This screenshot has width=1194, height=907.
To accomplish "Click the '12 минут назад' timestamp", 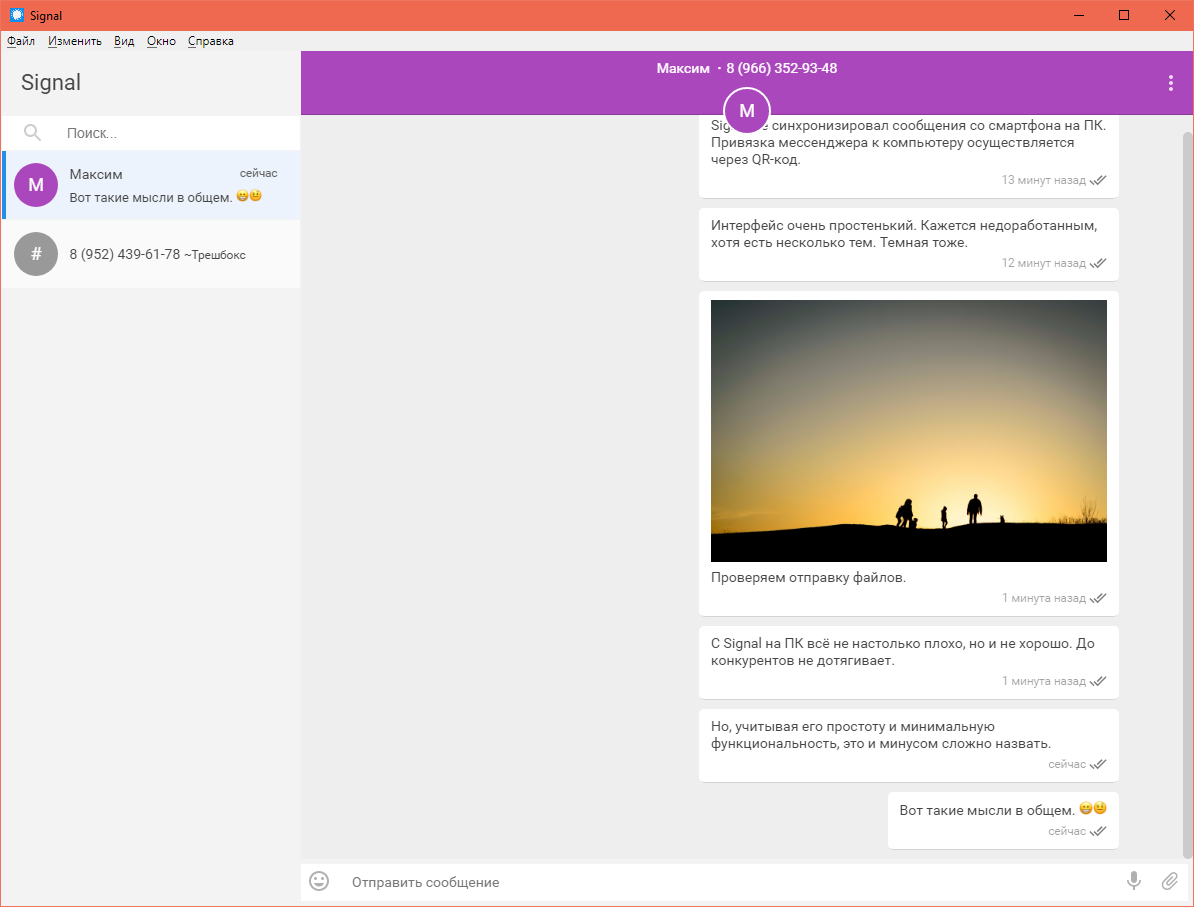I will 1043,263.
